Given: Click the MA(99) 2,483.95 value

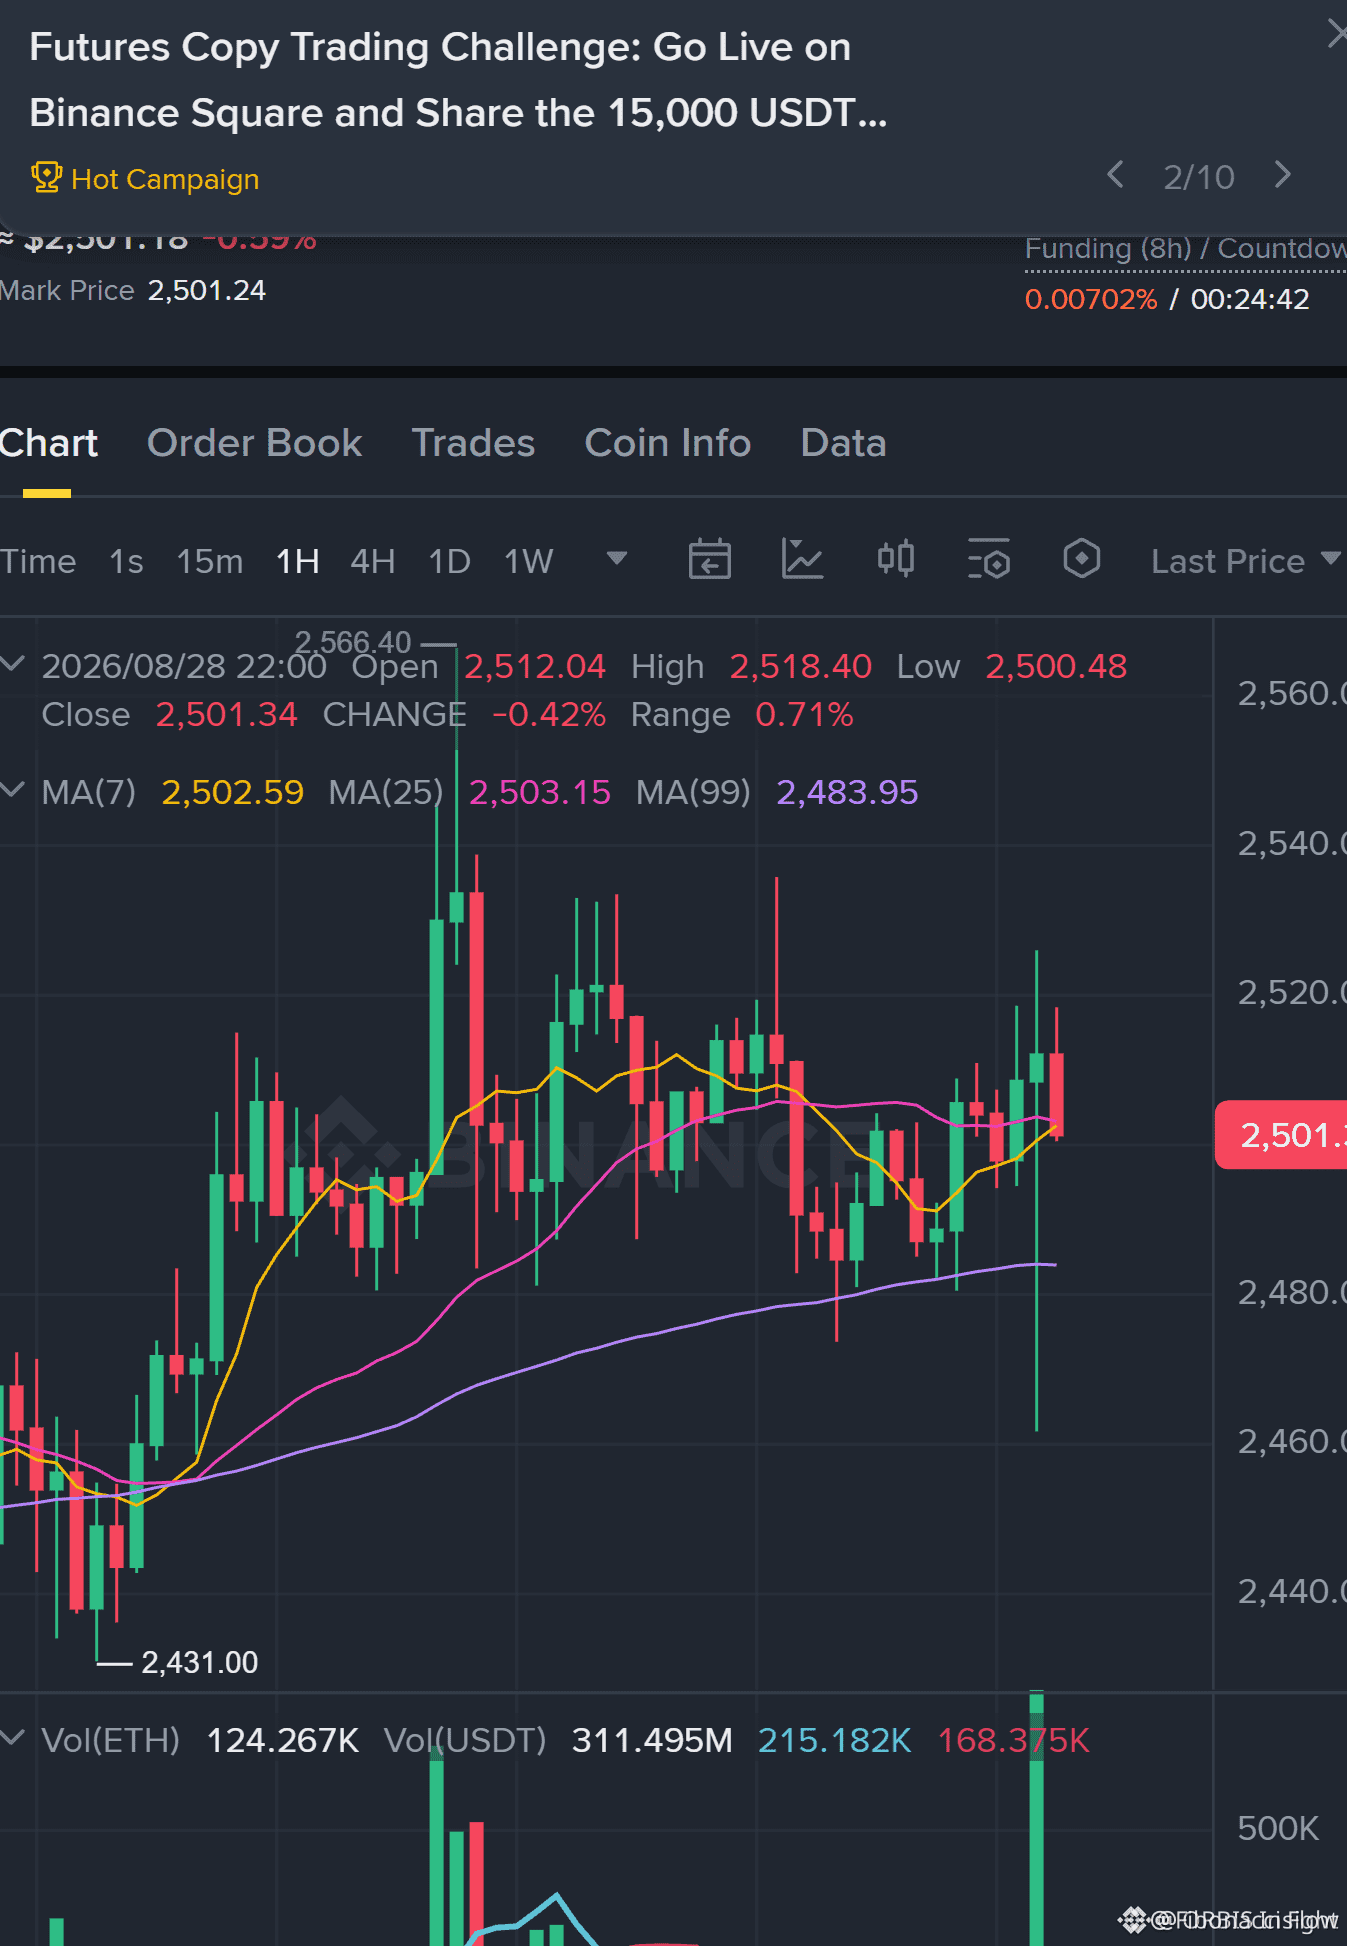Looking at the screenshot, I should (847, 792).
